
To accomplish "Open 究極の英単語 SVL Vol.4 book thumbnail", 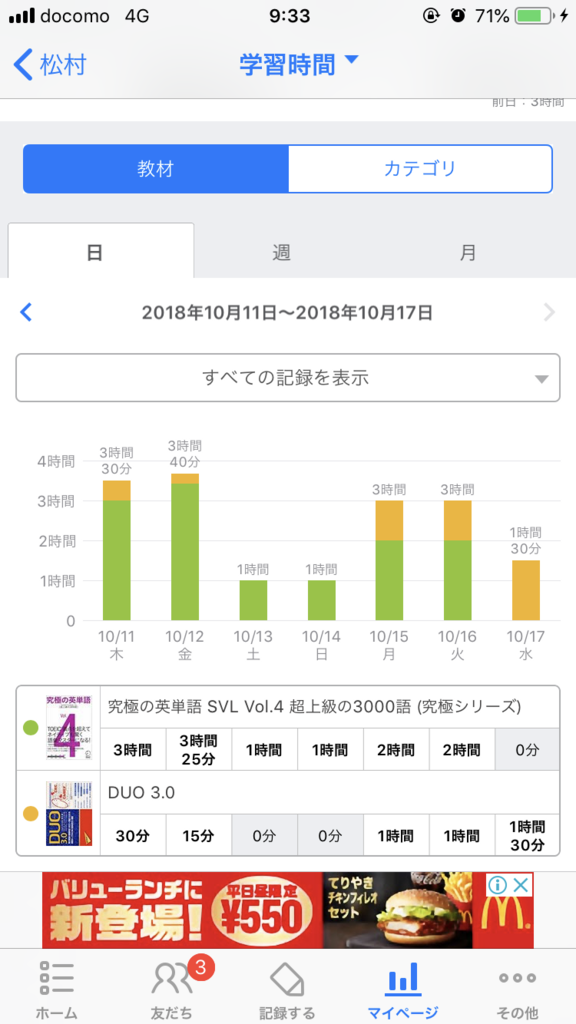I will pos(69,727).
